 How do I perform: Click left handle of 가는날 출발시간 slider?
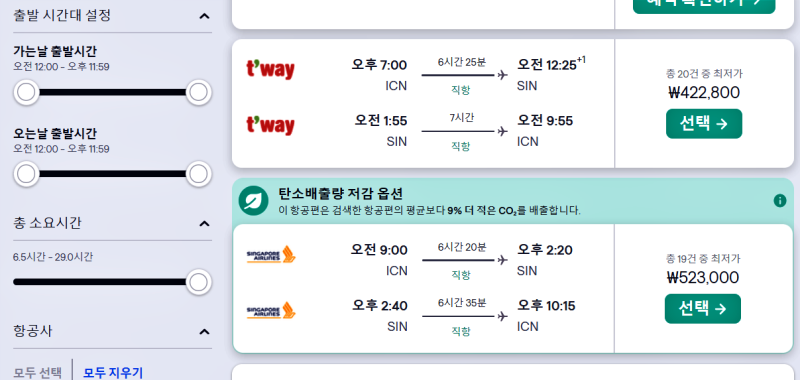tap(26, 92)
